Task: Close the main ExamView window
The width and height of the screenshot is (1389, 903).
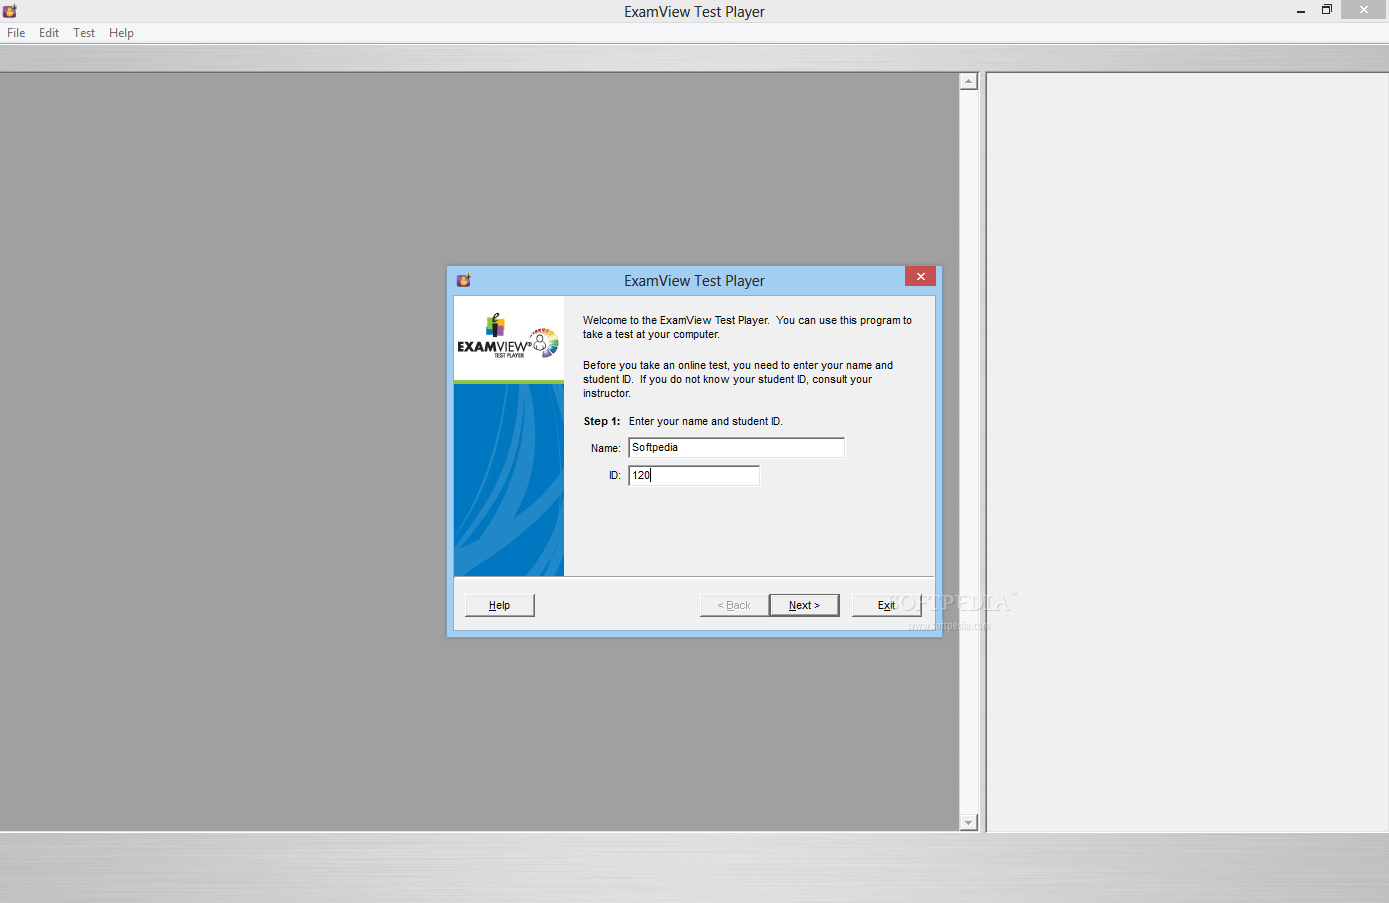Action: point(1365,10)
